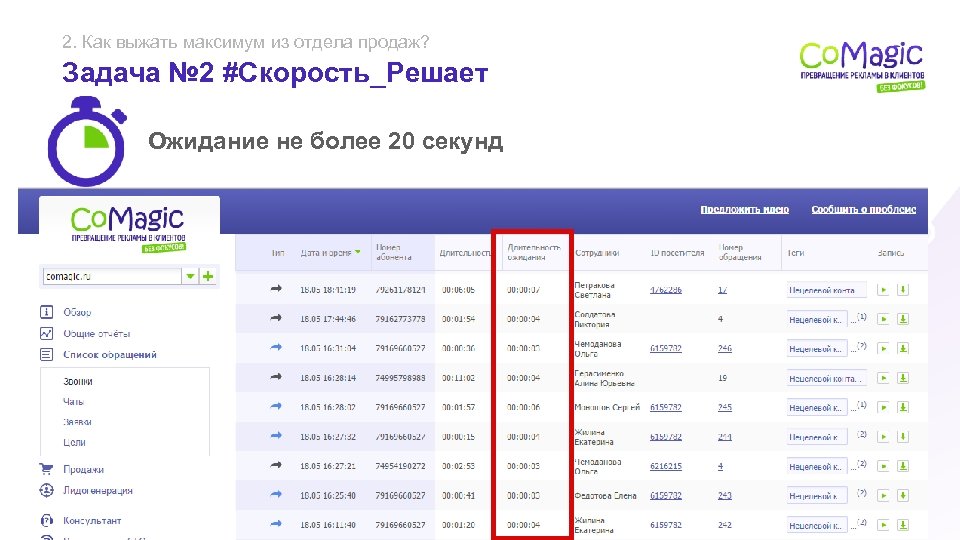Click the tag field in 16:28:14 row
Screen dimensions: 960x540
(x=827, y=378)
